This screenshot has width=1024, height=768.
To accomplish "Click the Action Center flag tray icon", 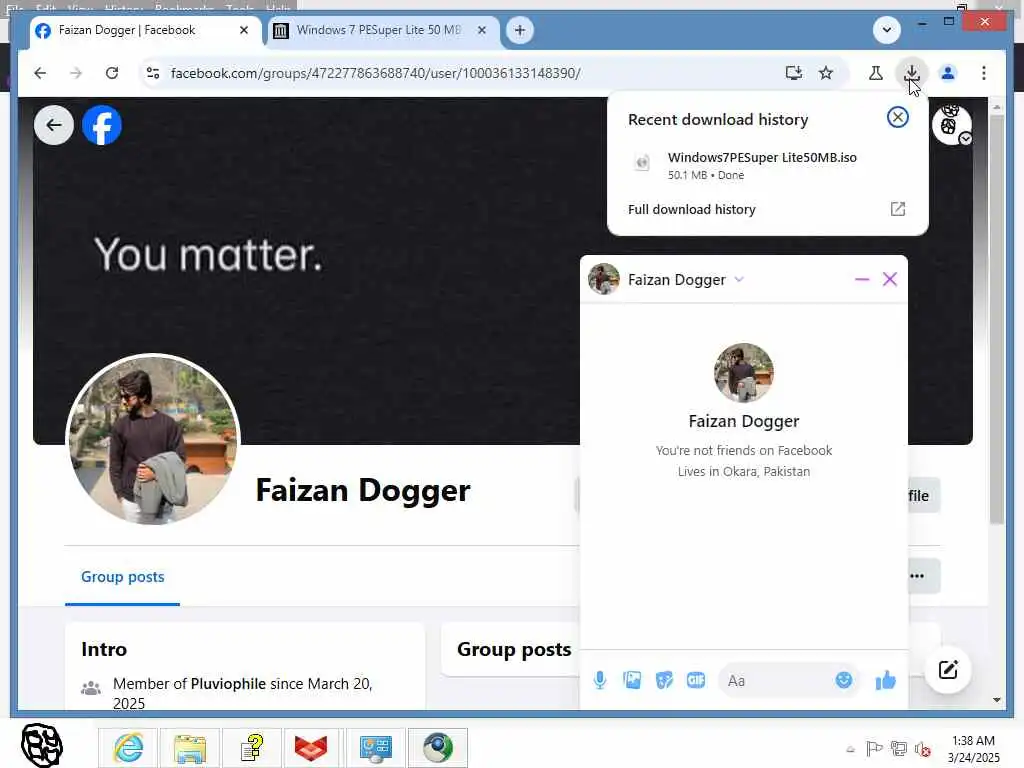I will pos(874,749).
